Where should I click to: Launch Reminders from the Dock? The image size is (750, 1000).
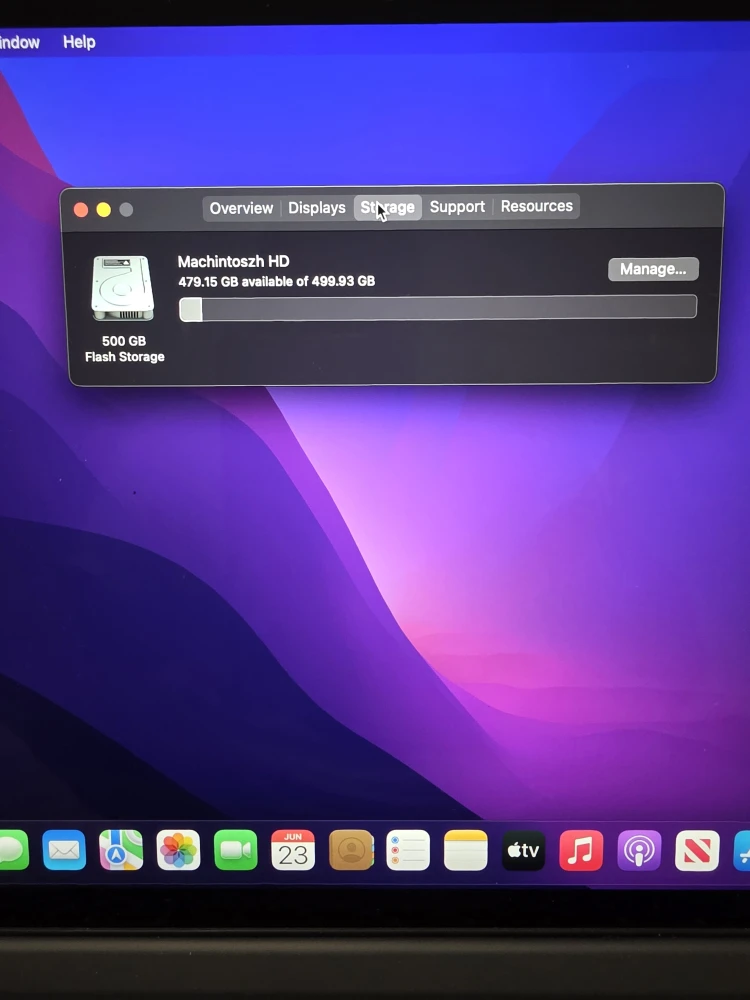click(x=408, y=850)
